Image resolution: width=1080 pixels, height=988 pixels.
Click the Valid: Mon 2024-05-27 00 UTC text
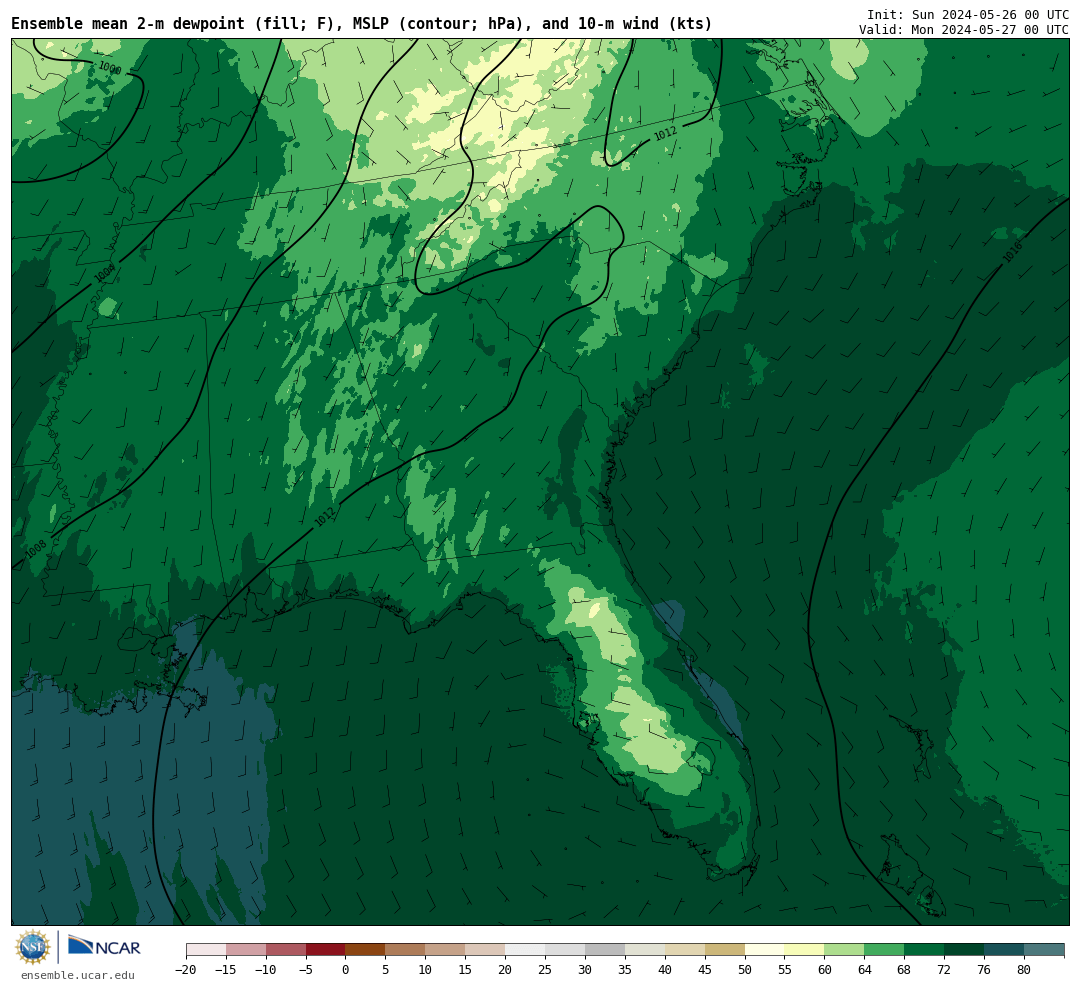pos(964,30)
